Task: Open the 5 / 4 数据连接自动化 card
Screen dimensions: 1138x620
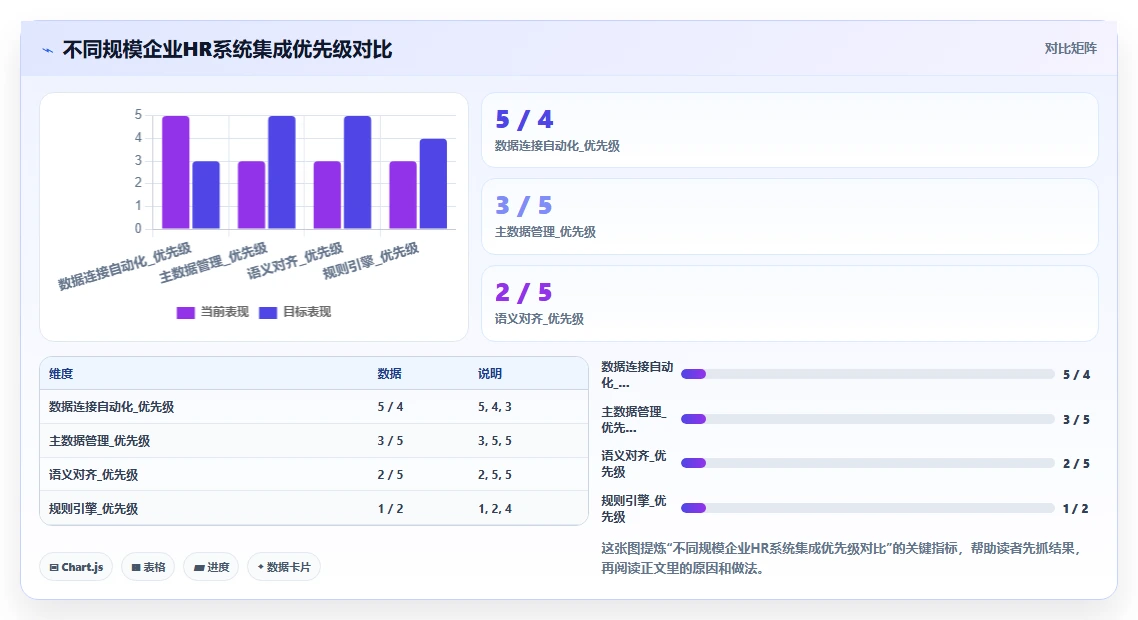Action: coord(790,130)
